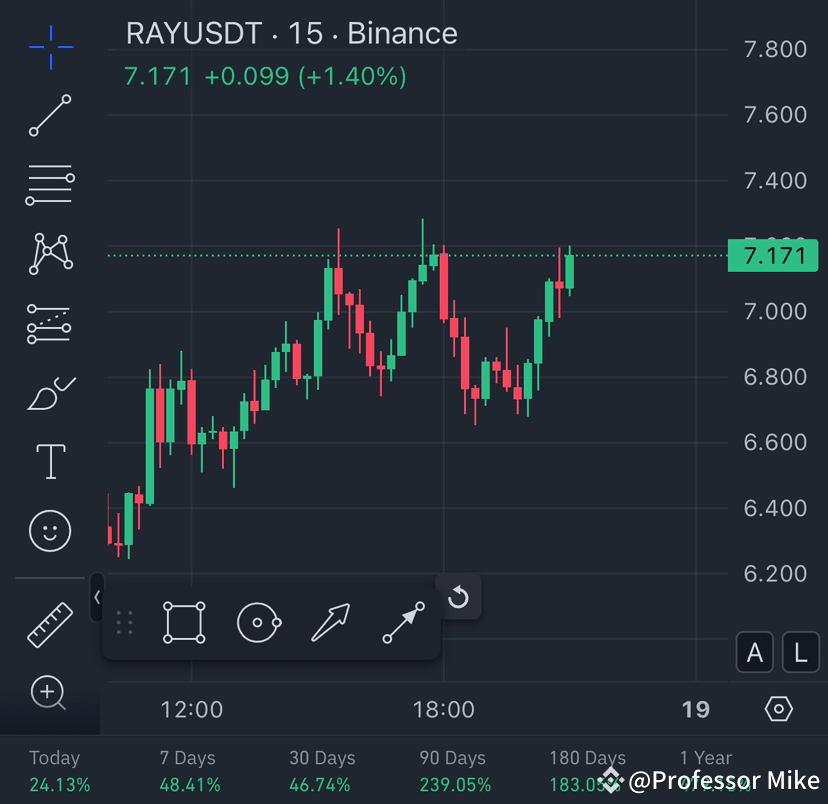This screenshot has width=828, height=804.
Task: Collapse the floating drawing toolbar
Action: click(x=95, y=596)
